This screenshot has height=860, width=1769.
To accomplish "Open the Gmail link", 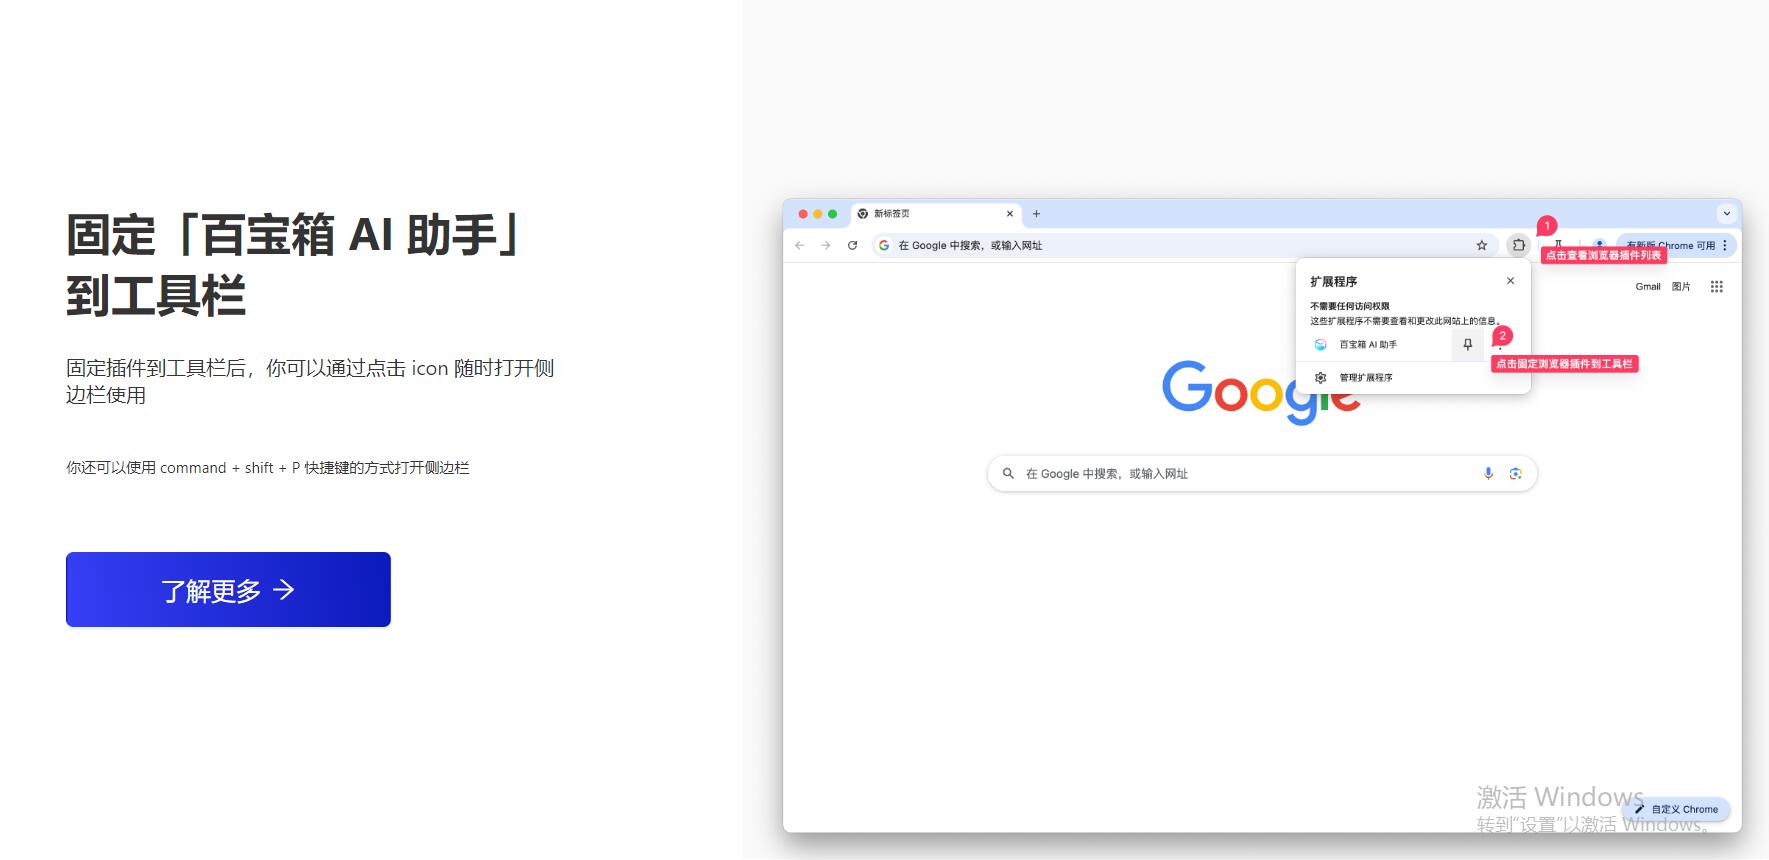I will click(x=1648, y=287).
